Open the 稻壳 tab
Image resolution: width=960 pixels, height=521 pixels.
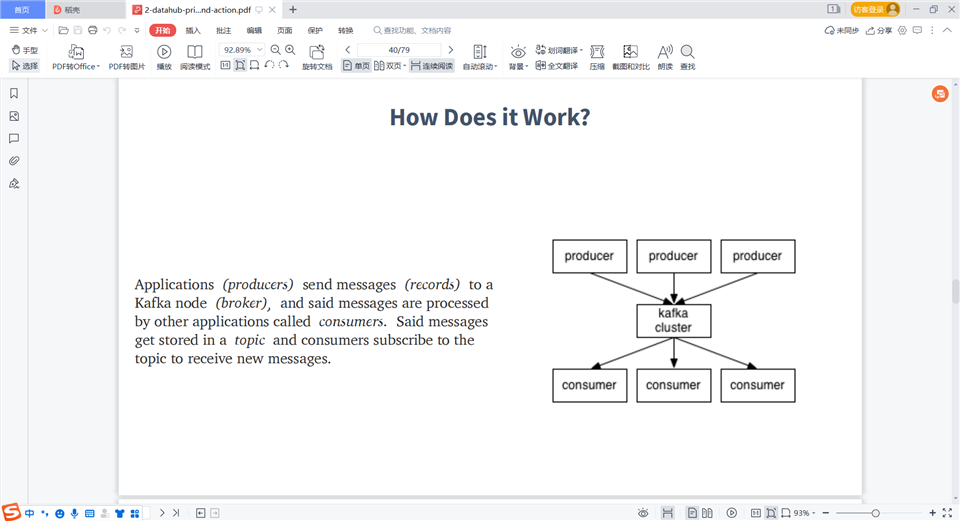point(86,9)
